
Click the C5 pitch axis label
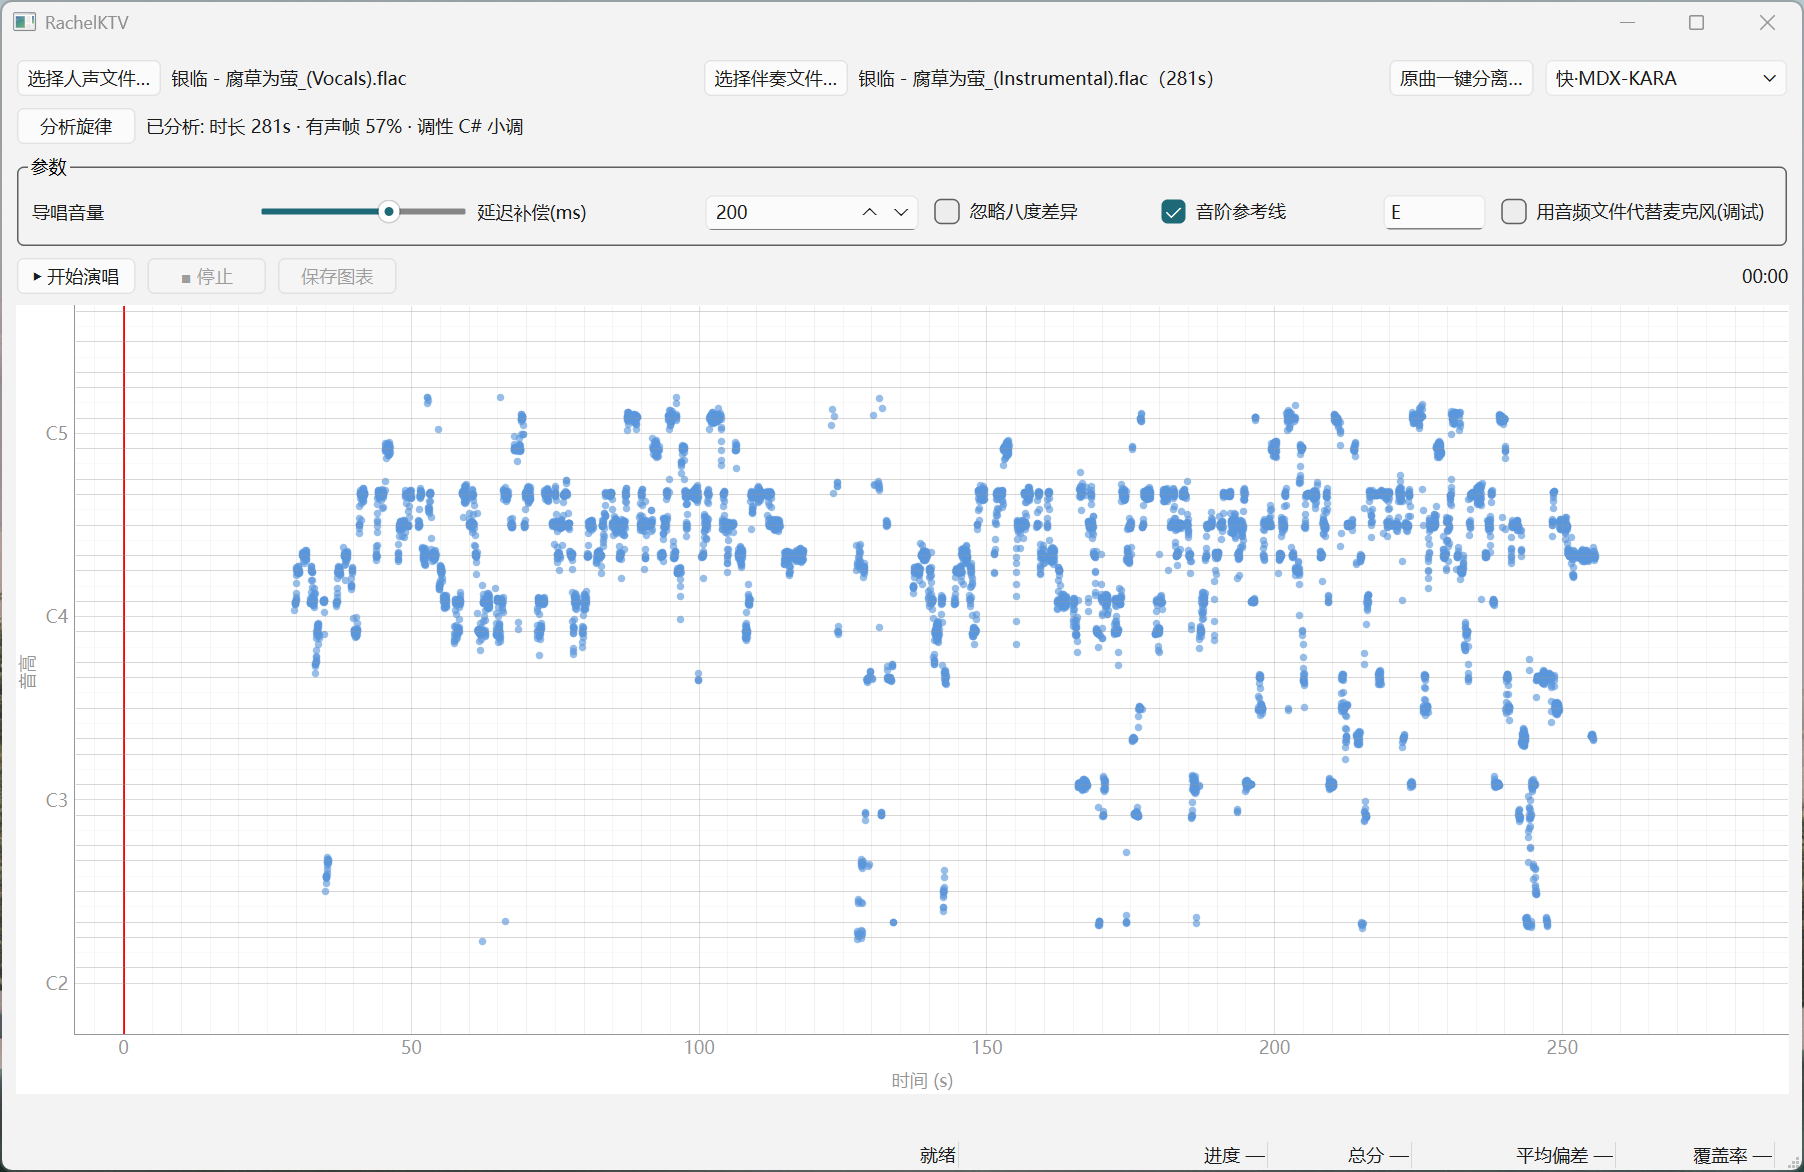pos(57,433)
